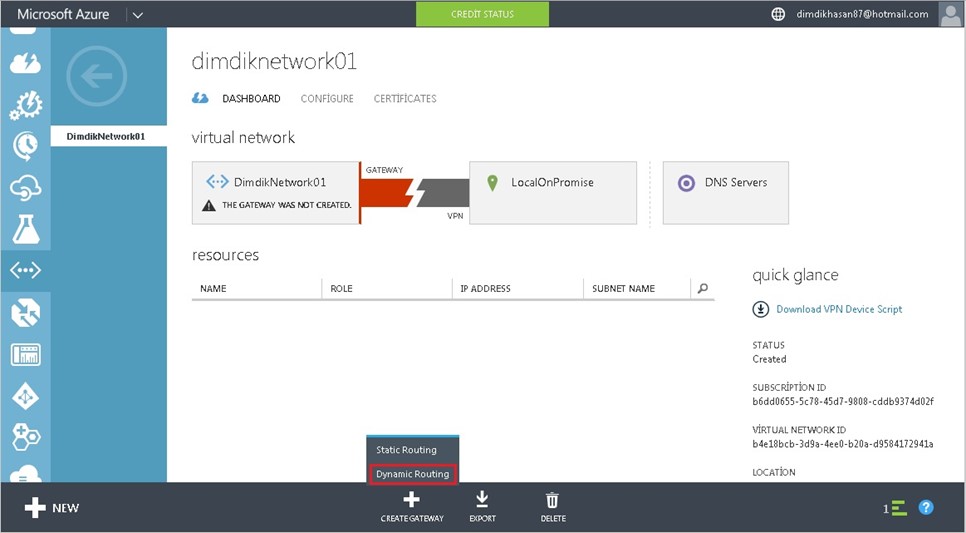Click the quick start cloud icon
This screenshot has height=533, width=966.
point(200,99)
